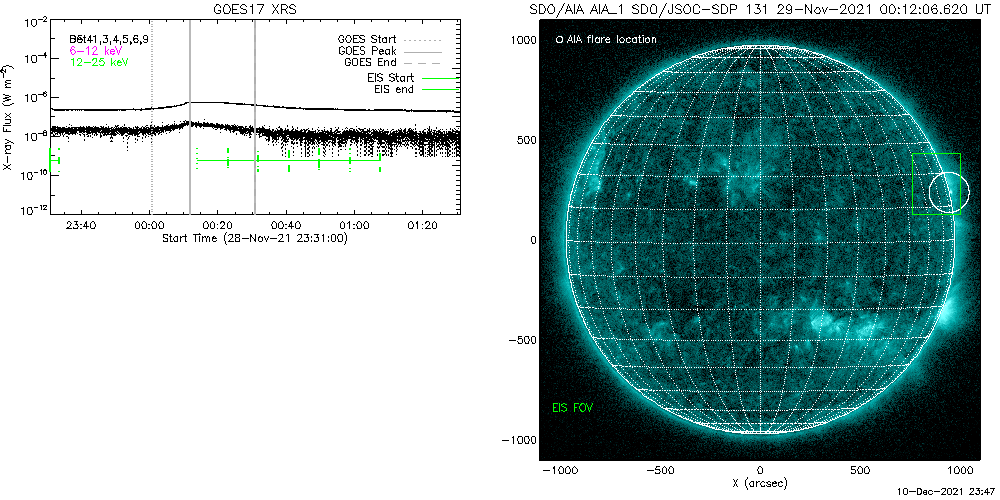Click the X (arcsec) axis label
Image resolution: width=1000 pixels, height=500 pixels.
pyautogui.click(x=759, y=483)
